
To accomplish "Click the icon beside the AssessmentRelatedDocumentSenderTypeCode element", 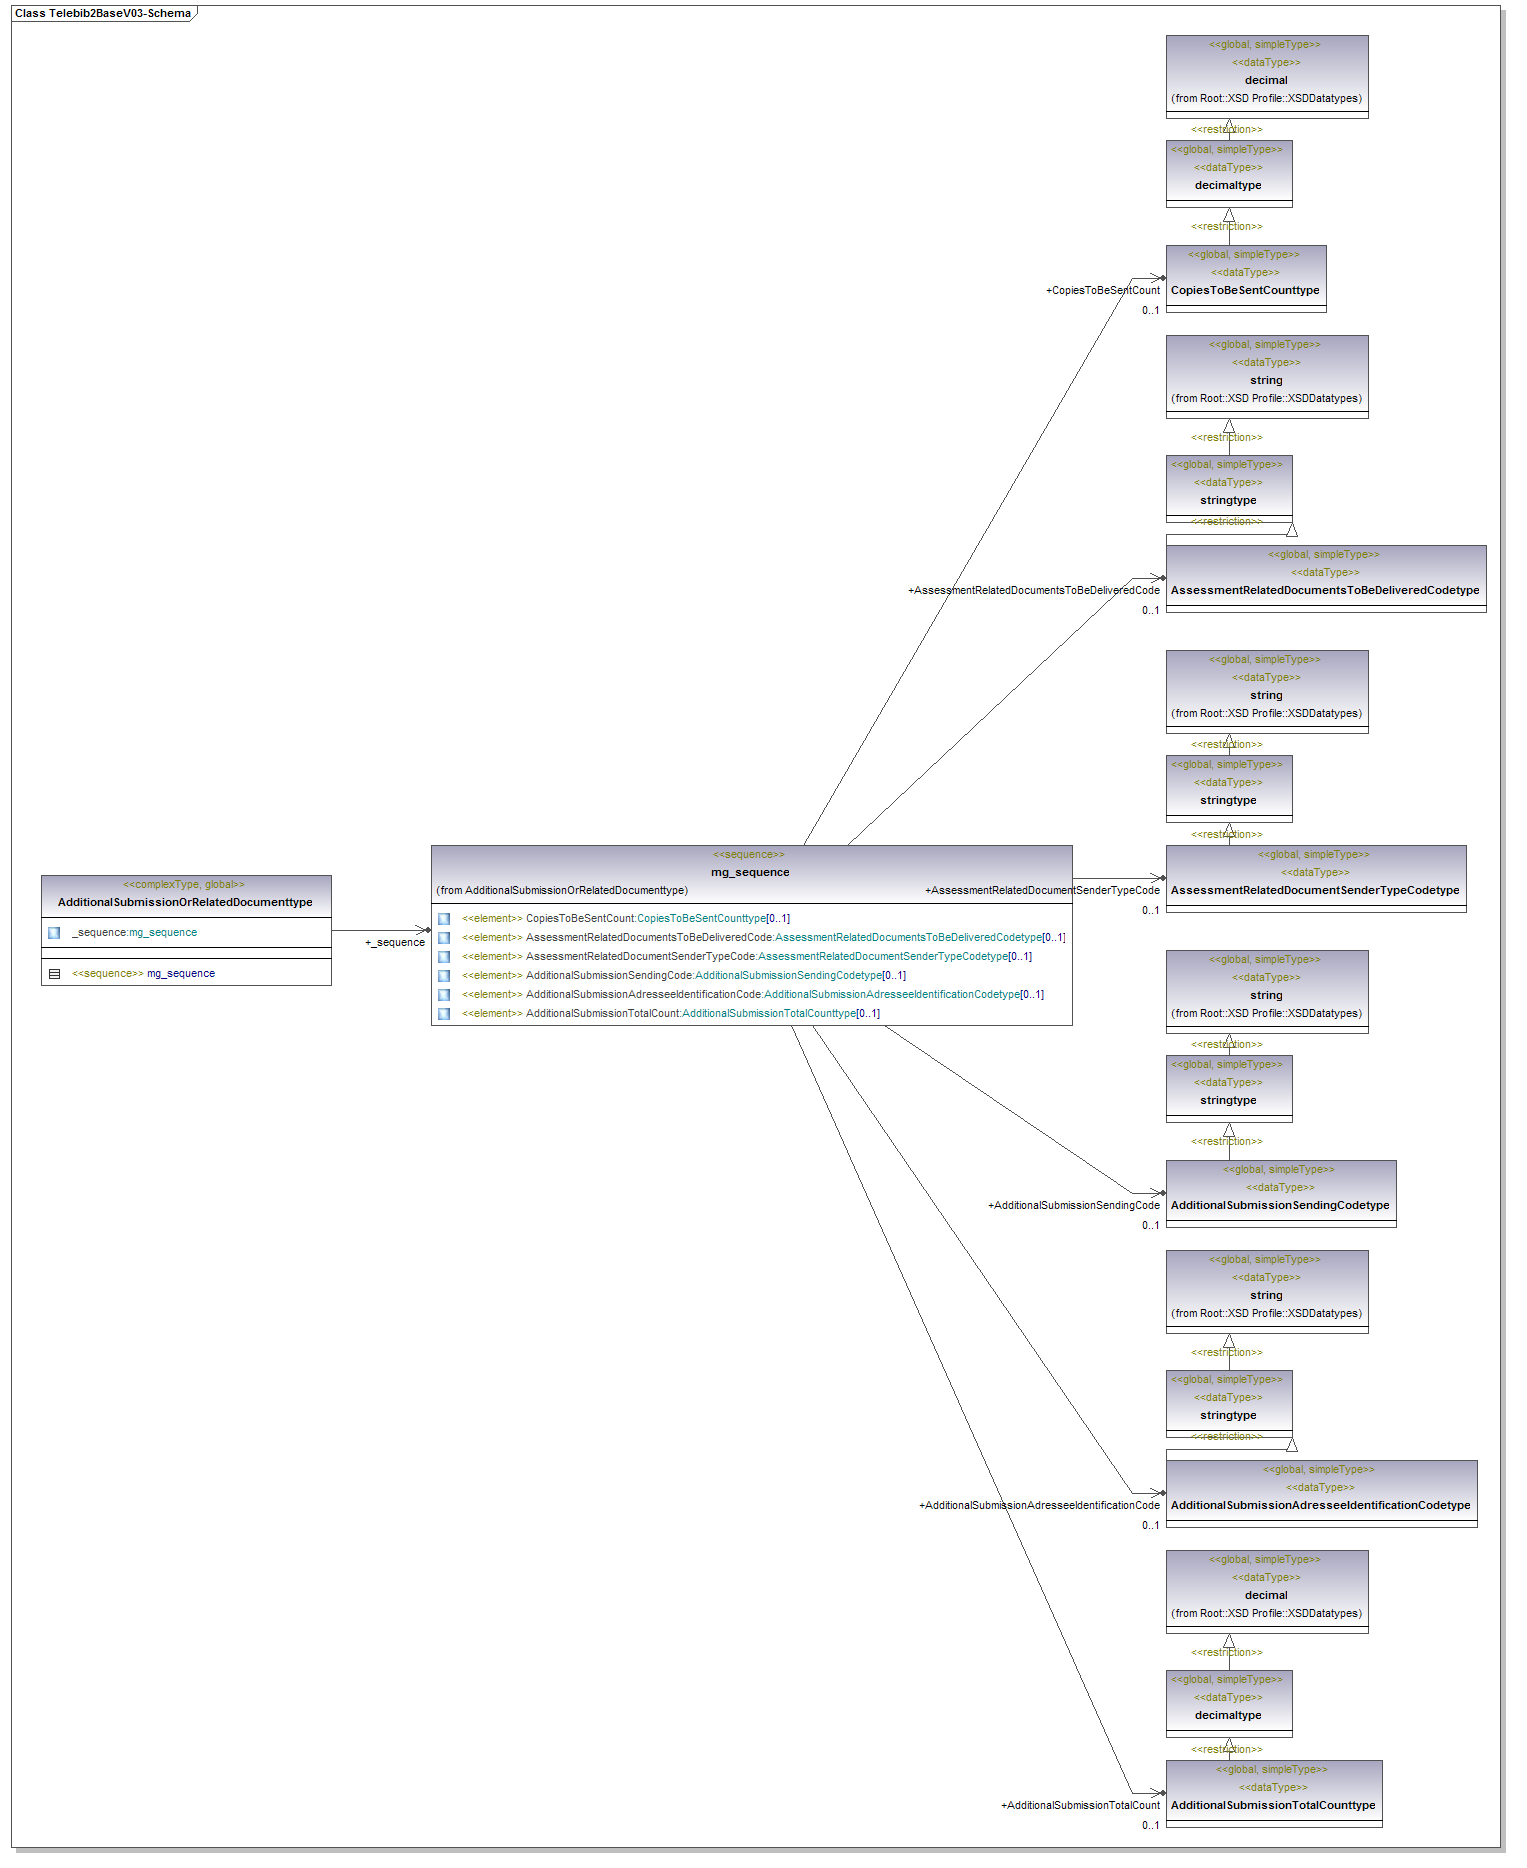I will (x=443, y=957).
